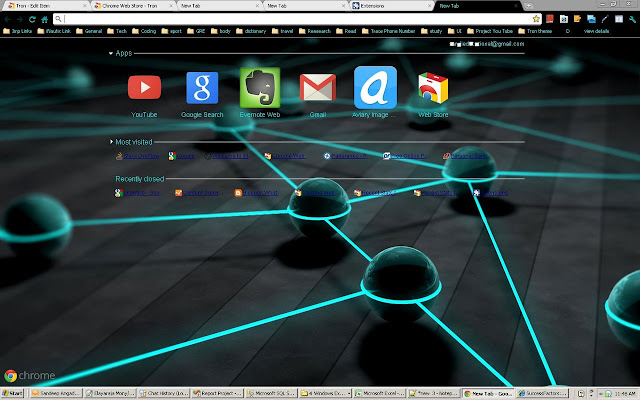Screen dimensions: 640x400
Task: Switch to the Extensions tab
Action: pyautogui.click(x=391, y=6)
